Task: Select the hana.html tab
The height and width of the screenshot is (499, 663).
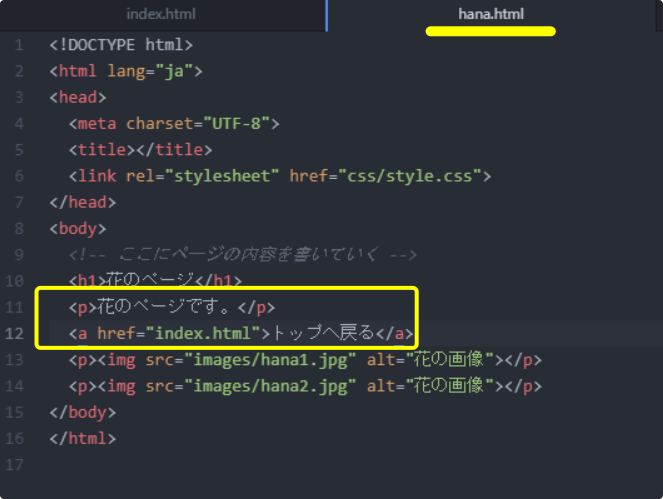Action: (x=491, y=14)
